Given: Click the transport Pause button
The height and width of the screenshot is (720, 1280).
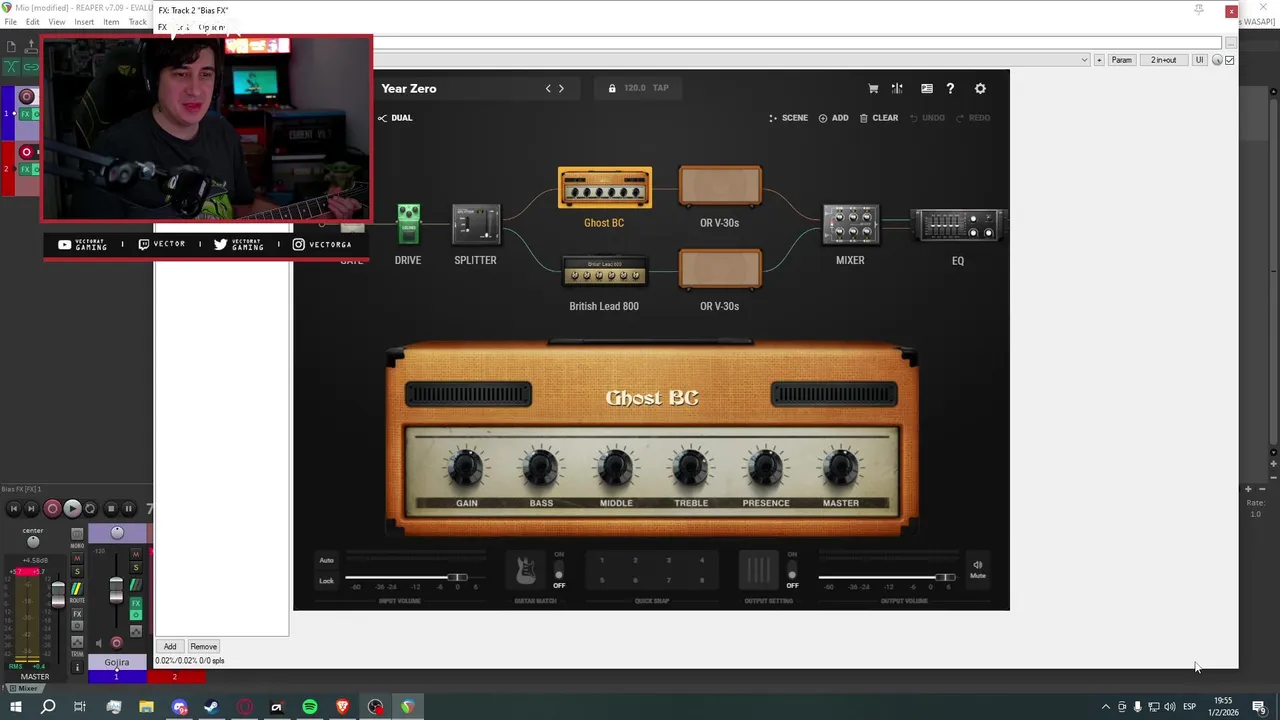Looking at the screenshot, I should 128,509.
